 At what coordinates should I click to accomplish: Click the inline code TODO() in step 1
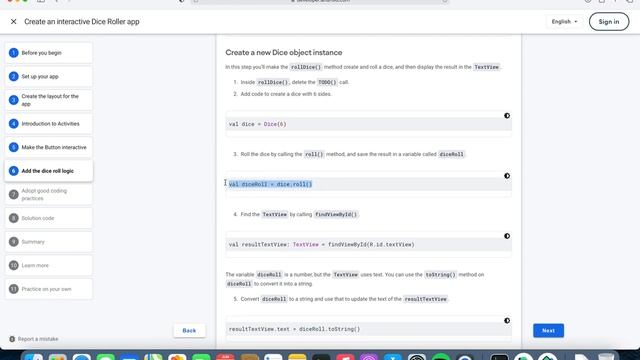point(327,82)
